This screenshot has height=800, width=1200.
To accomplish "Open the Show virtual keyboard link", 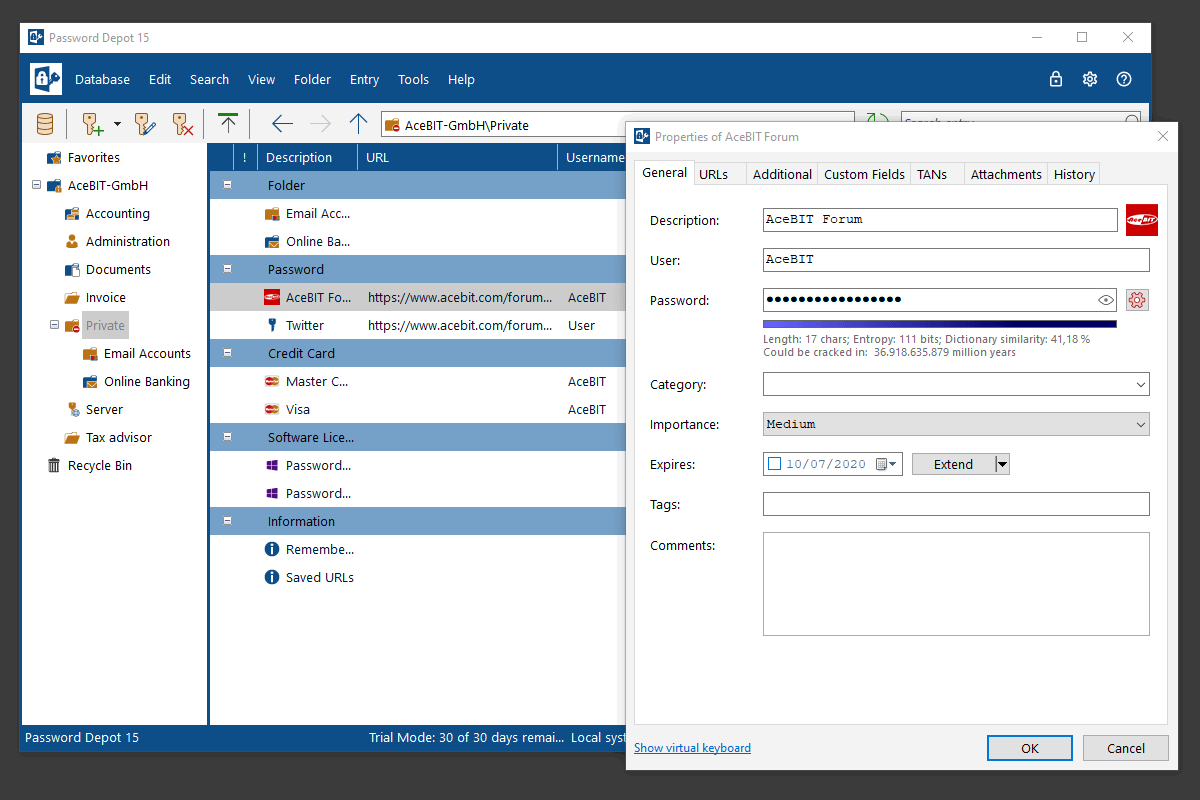I will (x=692, y=748).
